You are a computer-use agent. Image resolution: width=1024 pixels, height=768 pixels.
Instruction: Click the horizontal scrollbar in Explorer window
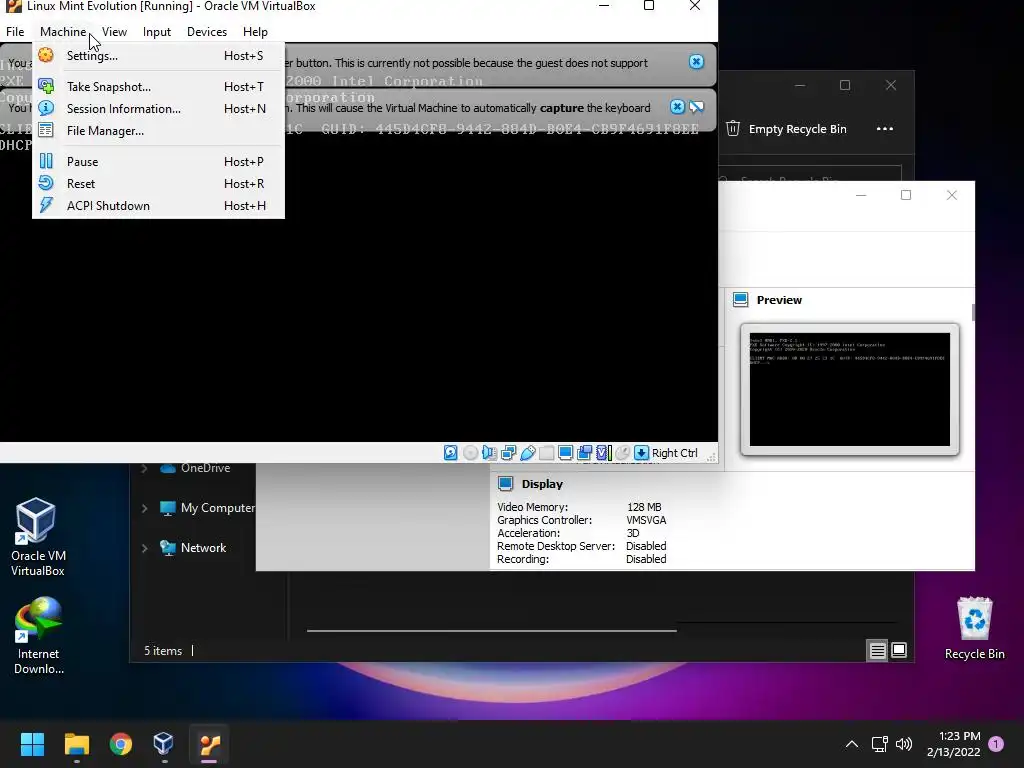[x=492, y=631]
